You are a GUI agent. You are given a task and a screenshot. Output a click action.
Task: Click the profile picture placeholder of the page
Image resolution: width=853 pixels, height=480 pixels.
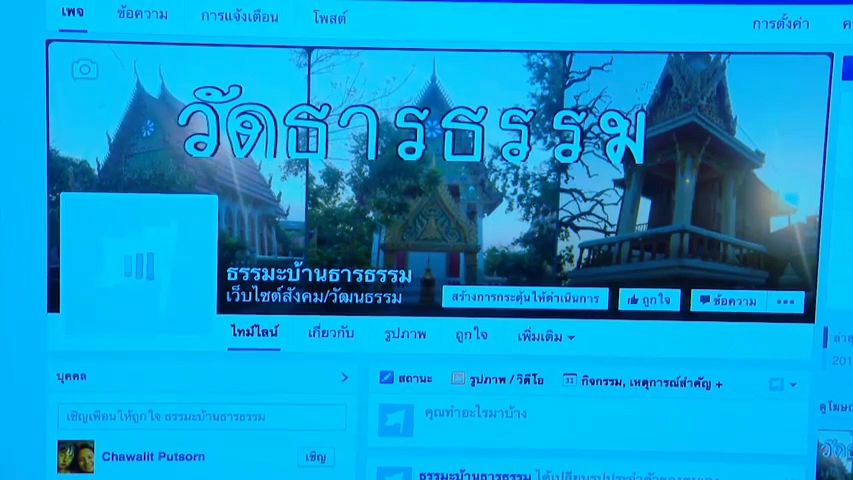tap(139, 265)
